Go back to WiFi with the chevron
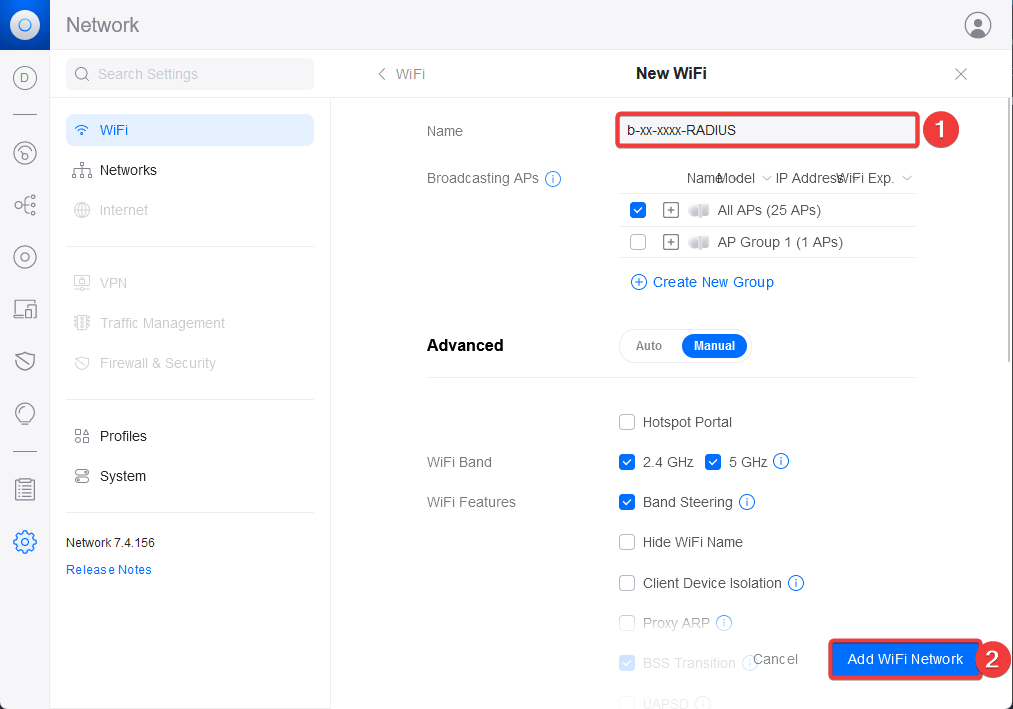The width and height of the screenshot is (1013, 709). click(x=382, y=74)
